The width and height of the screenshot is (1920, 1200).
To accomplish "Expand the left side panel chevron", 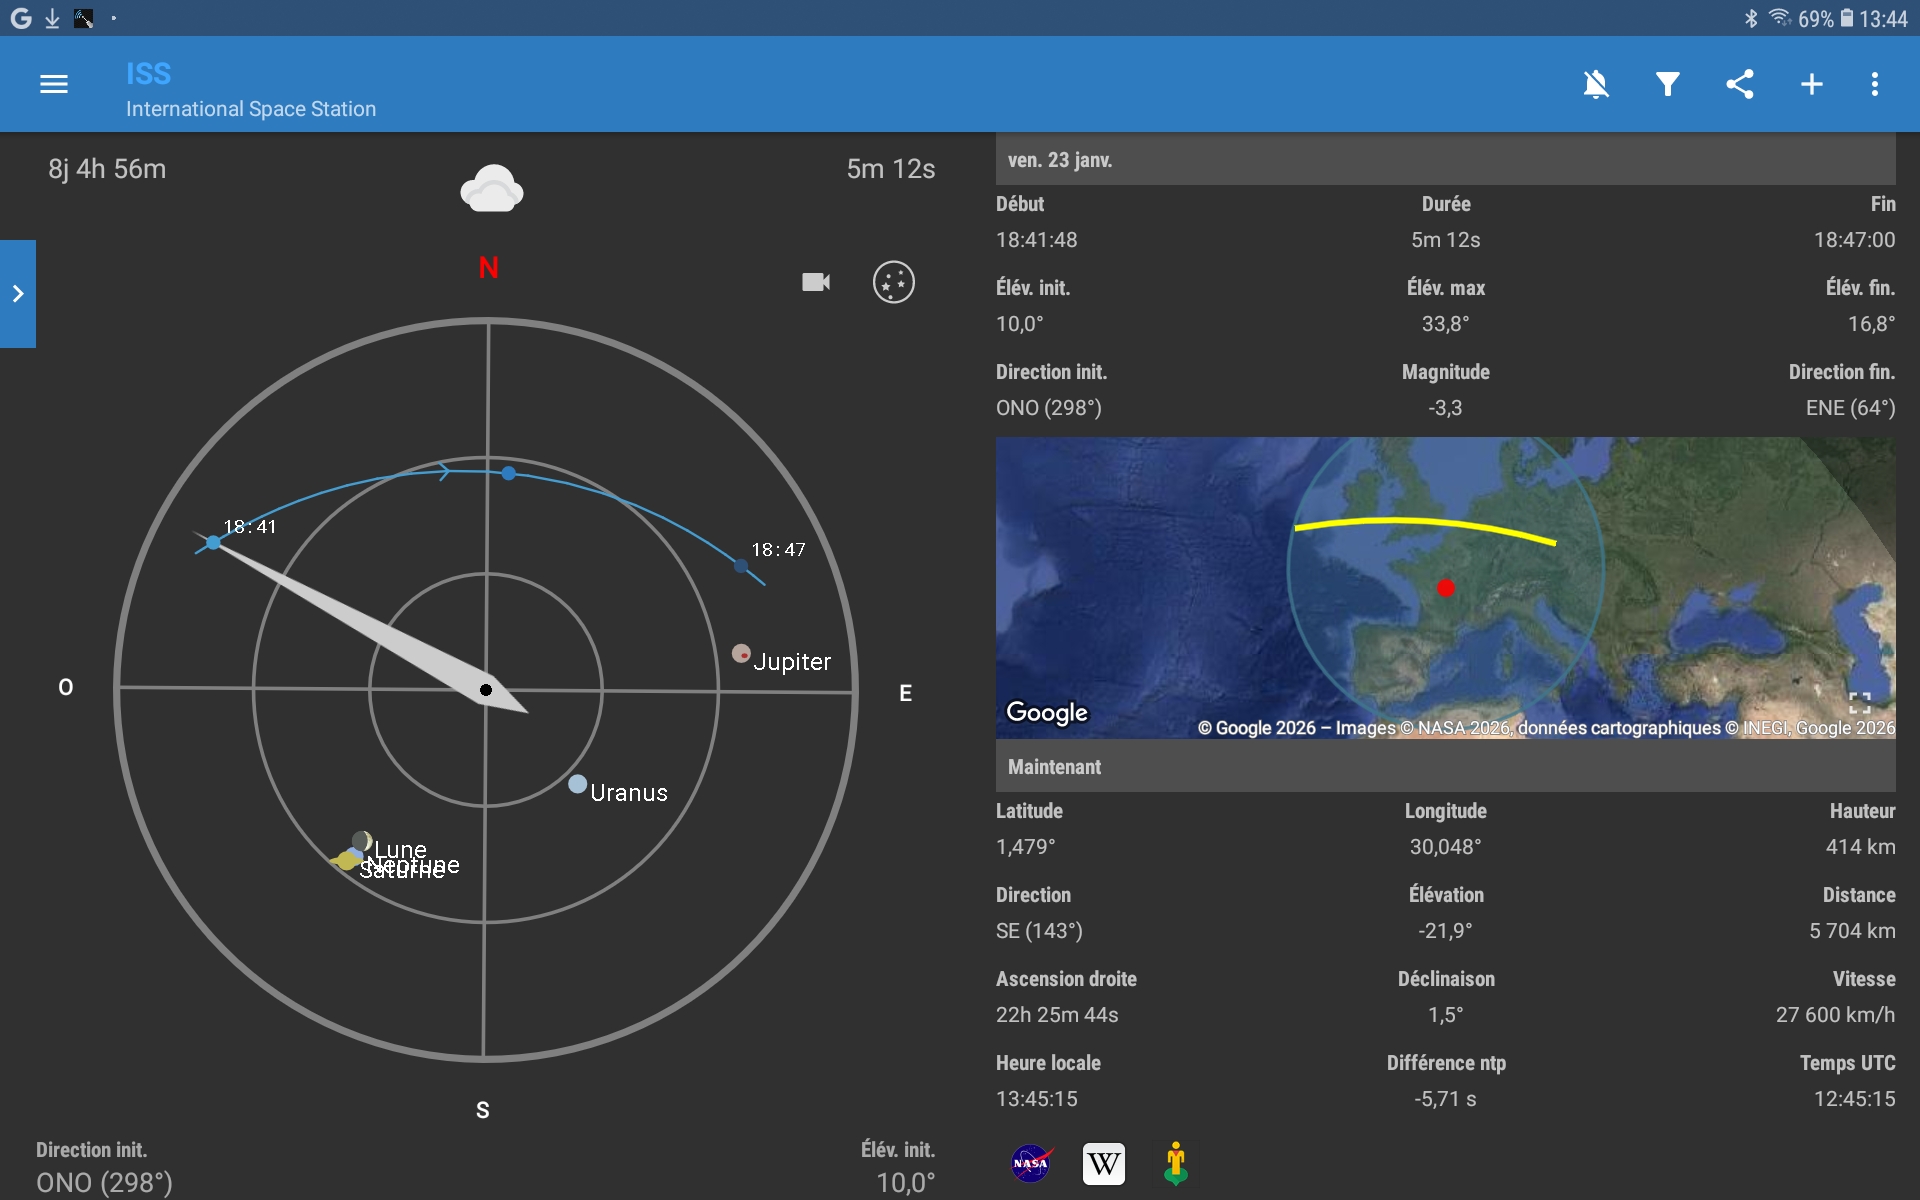I will [x=18, y=294].
